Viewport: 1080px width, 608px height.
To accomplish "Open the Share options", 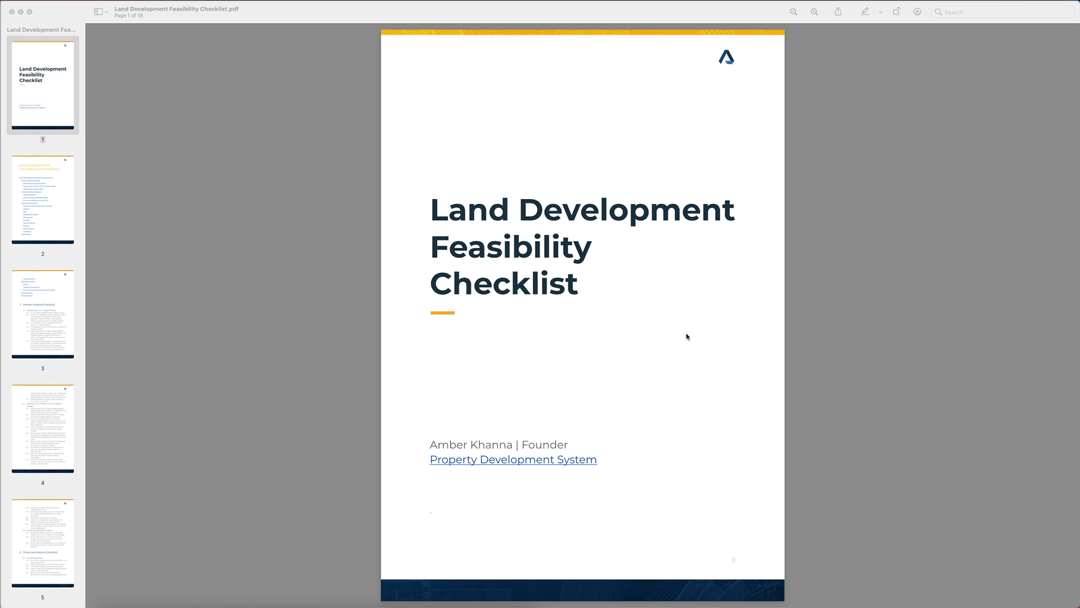I will (838, 11).
